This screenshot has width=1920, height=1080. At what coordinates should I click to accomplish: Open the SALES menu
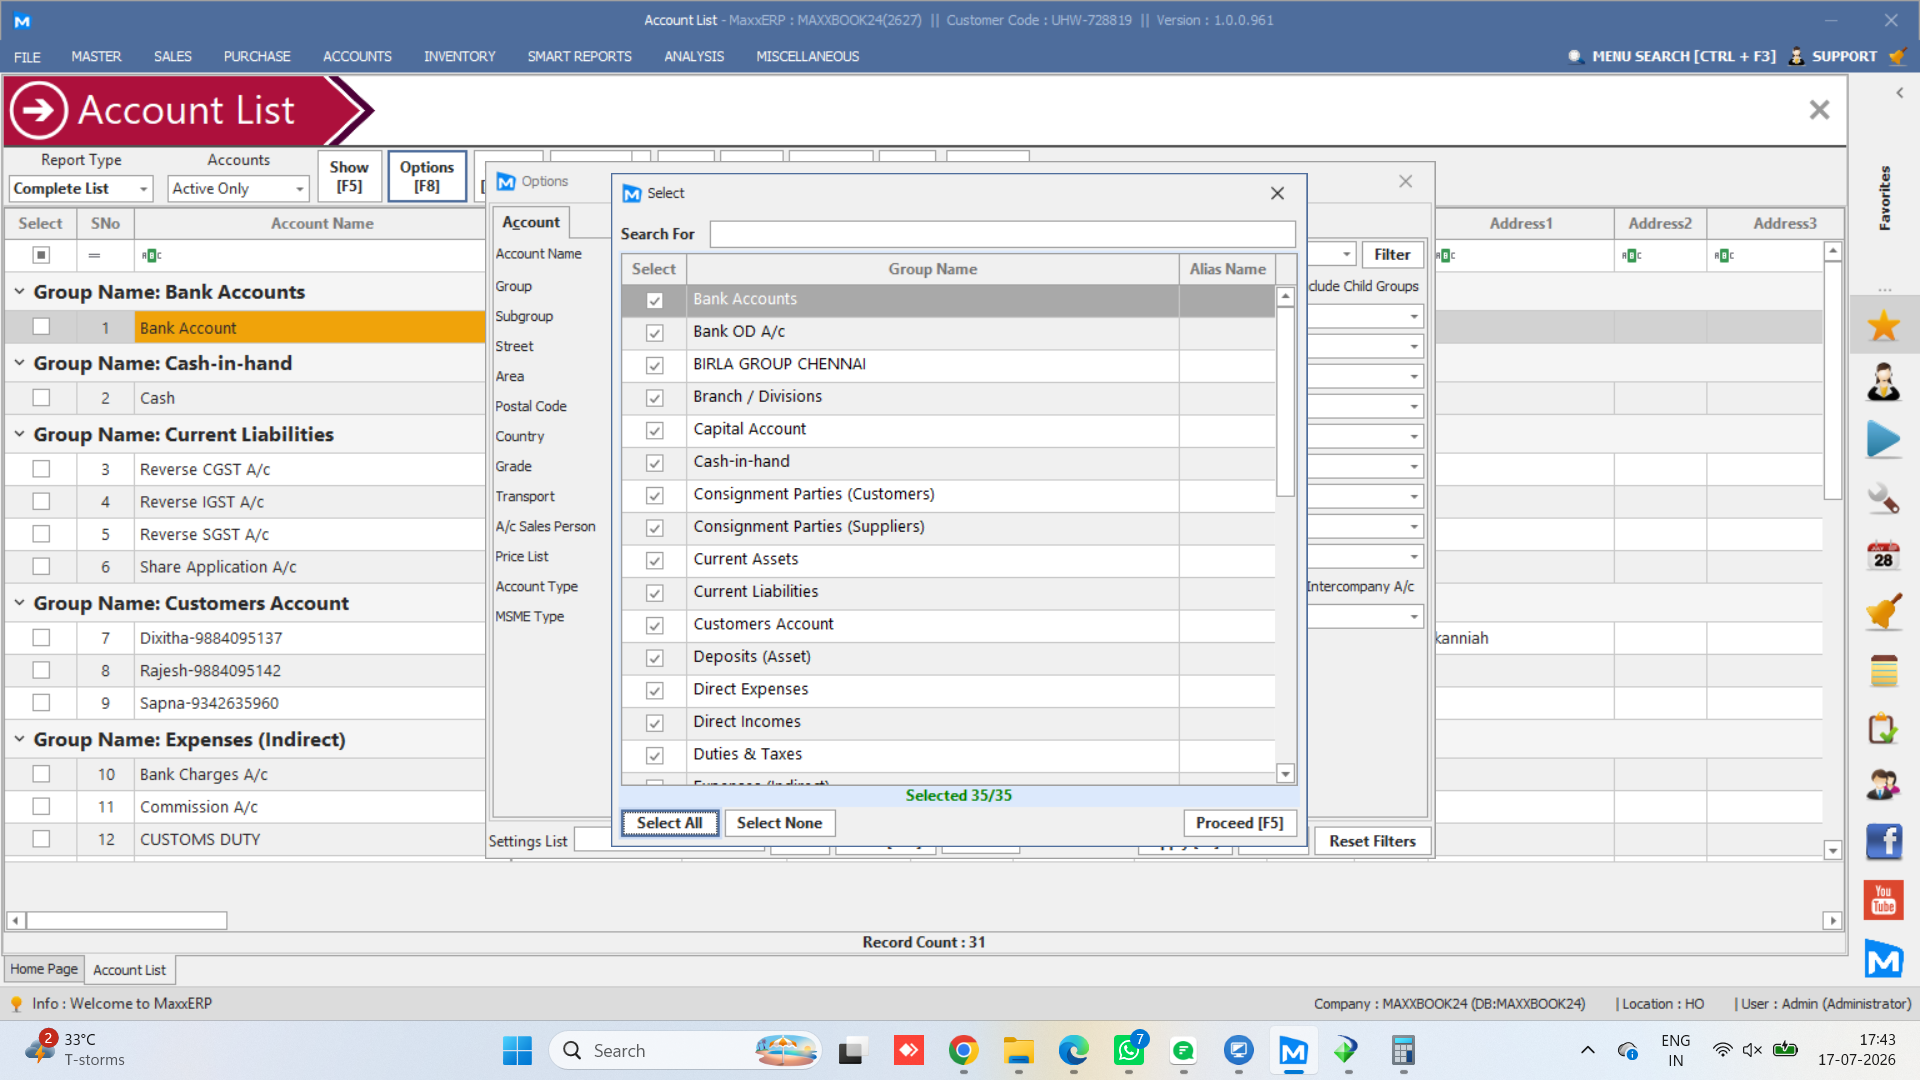point(172,56)
